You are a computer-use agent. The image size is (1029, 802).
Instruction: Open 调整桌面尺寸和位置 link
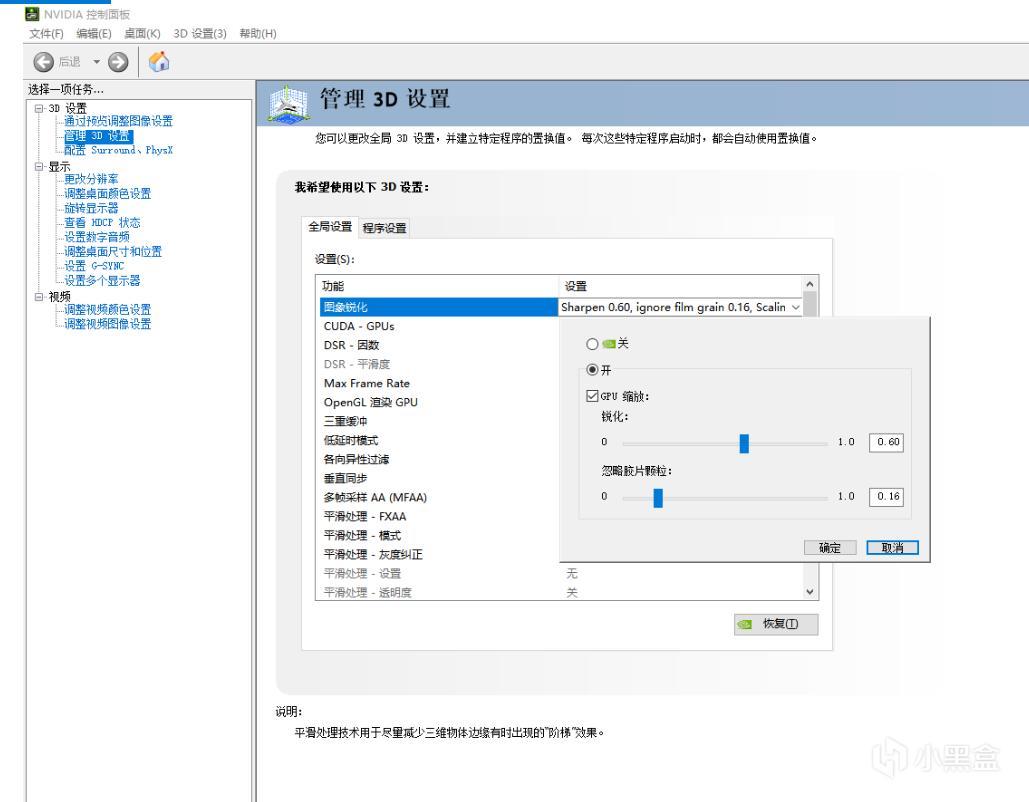(x=113, y=251)
